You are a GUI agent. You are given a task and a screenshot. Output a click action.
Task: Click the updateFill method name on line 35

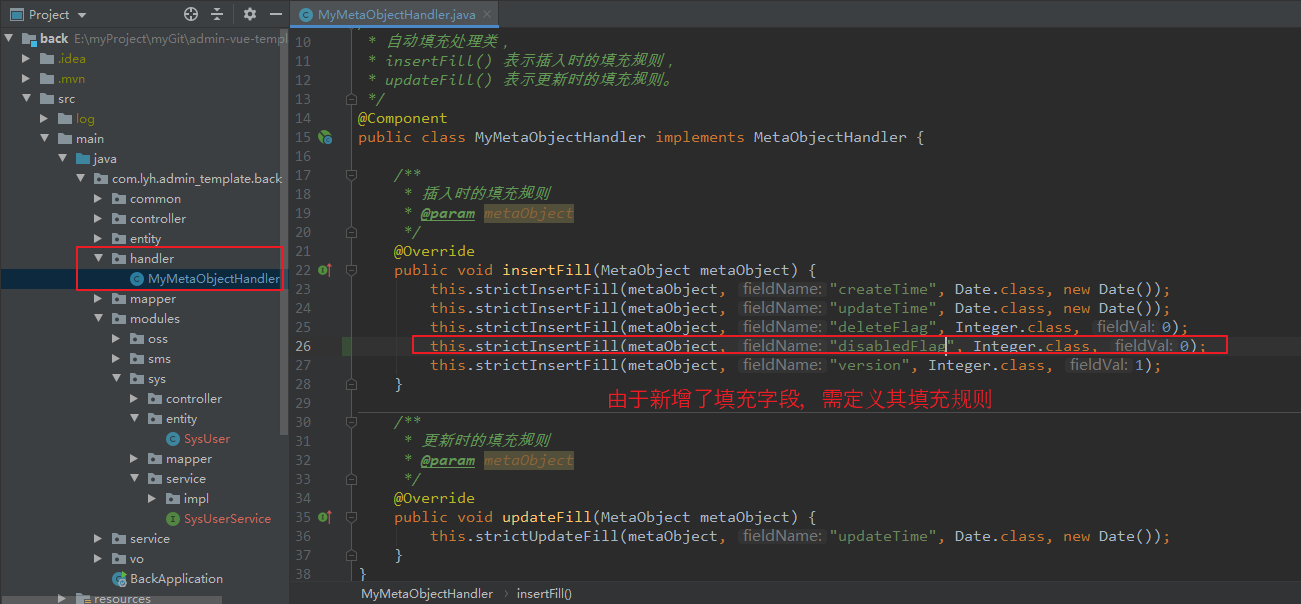(547, 517)
